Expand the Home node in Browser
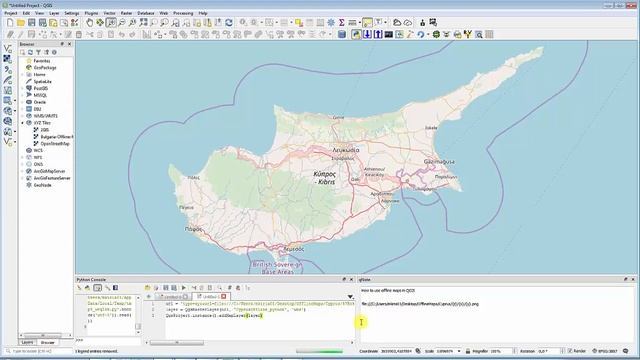Image resolution: width=640 pixels, height=360 pixels. pyautogui.click(x=23, y=75)
